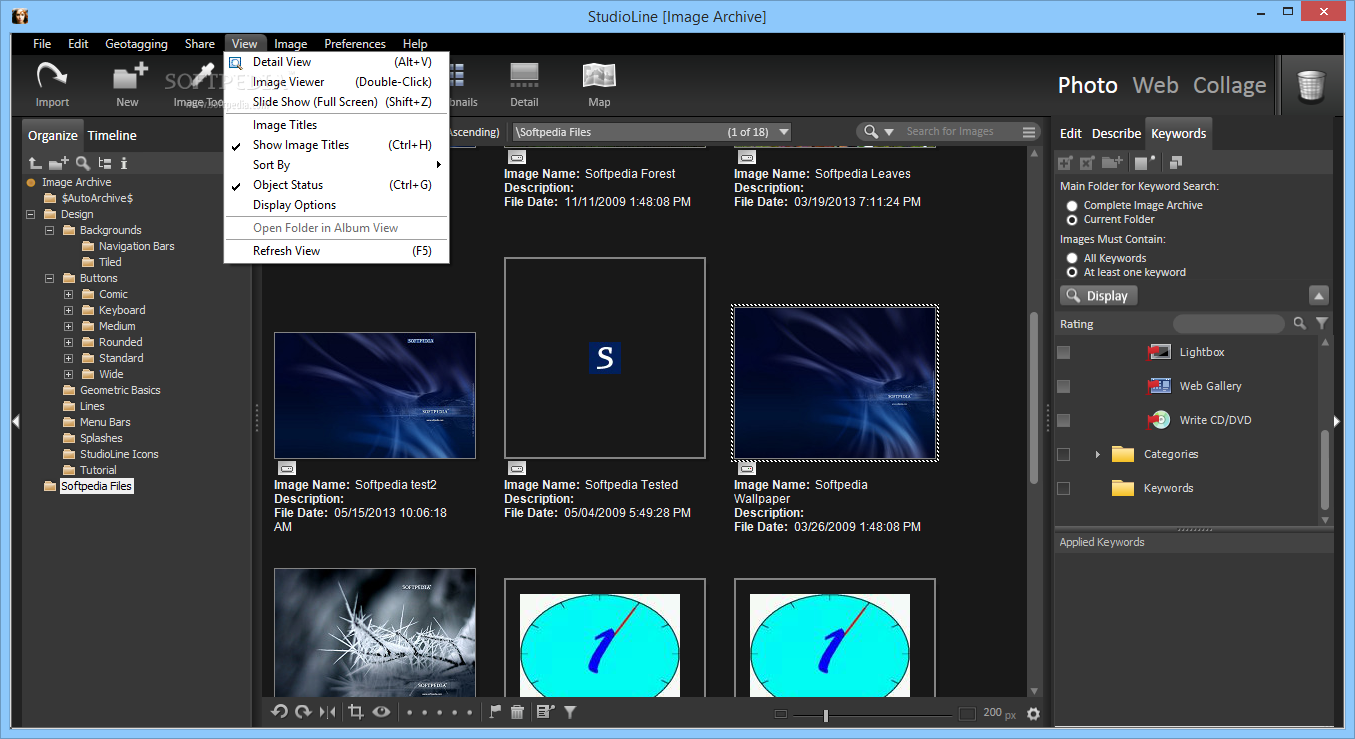The height and width of the screenshot is (739, 1355).
Task: Choose Slide Show (Full Screen) menu item
Action: 337,102
